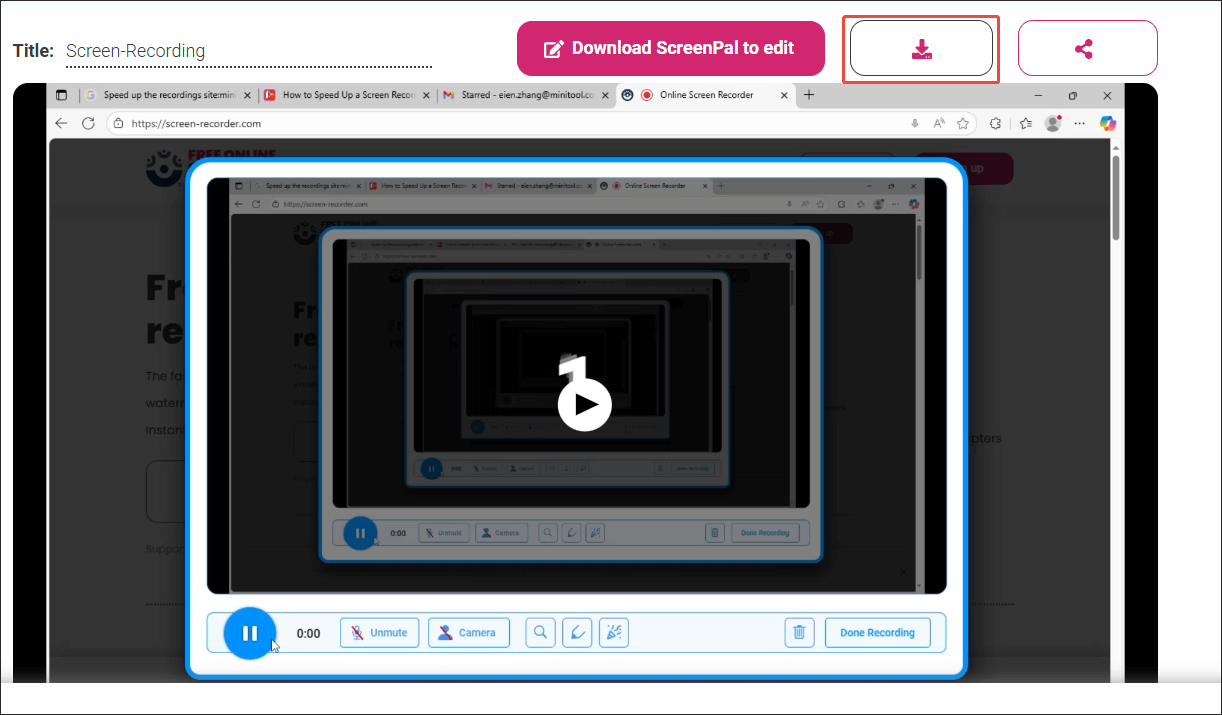Edit the Screen-Recording title field

(249, 51)
